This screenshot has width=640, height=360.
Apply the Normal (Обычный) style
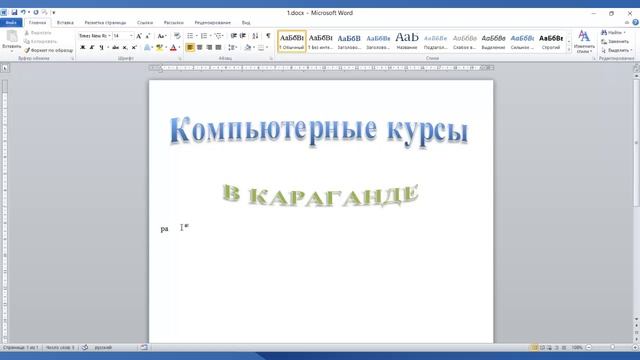(291, 41)
